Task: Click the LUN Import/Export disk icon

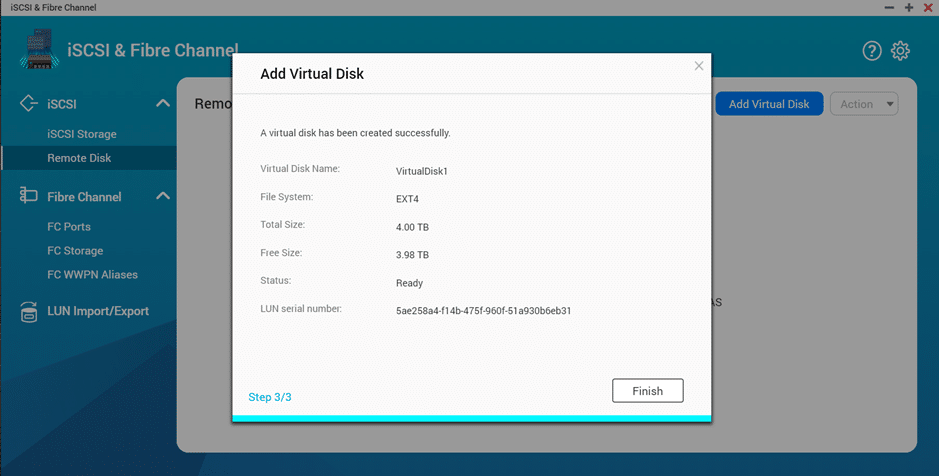Action: 28,311
